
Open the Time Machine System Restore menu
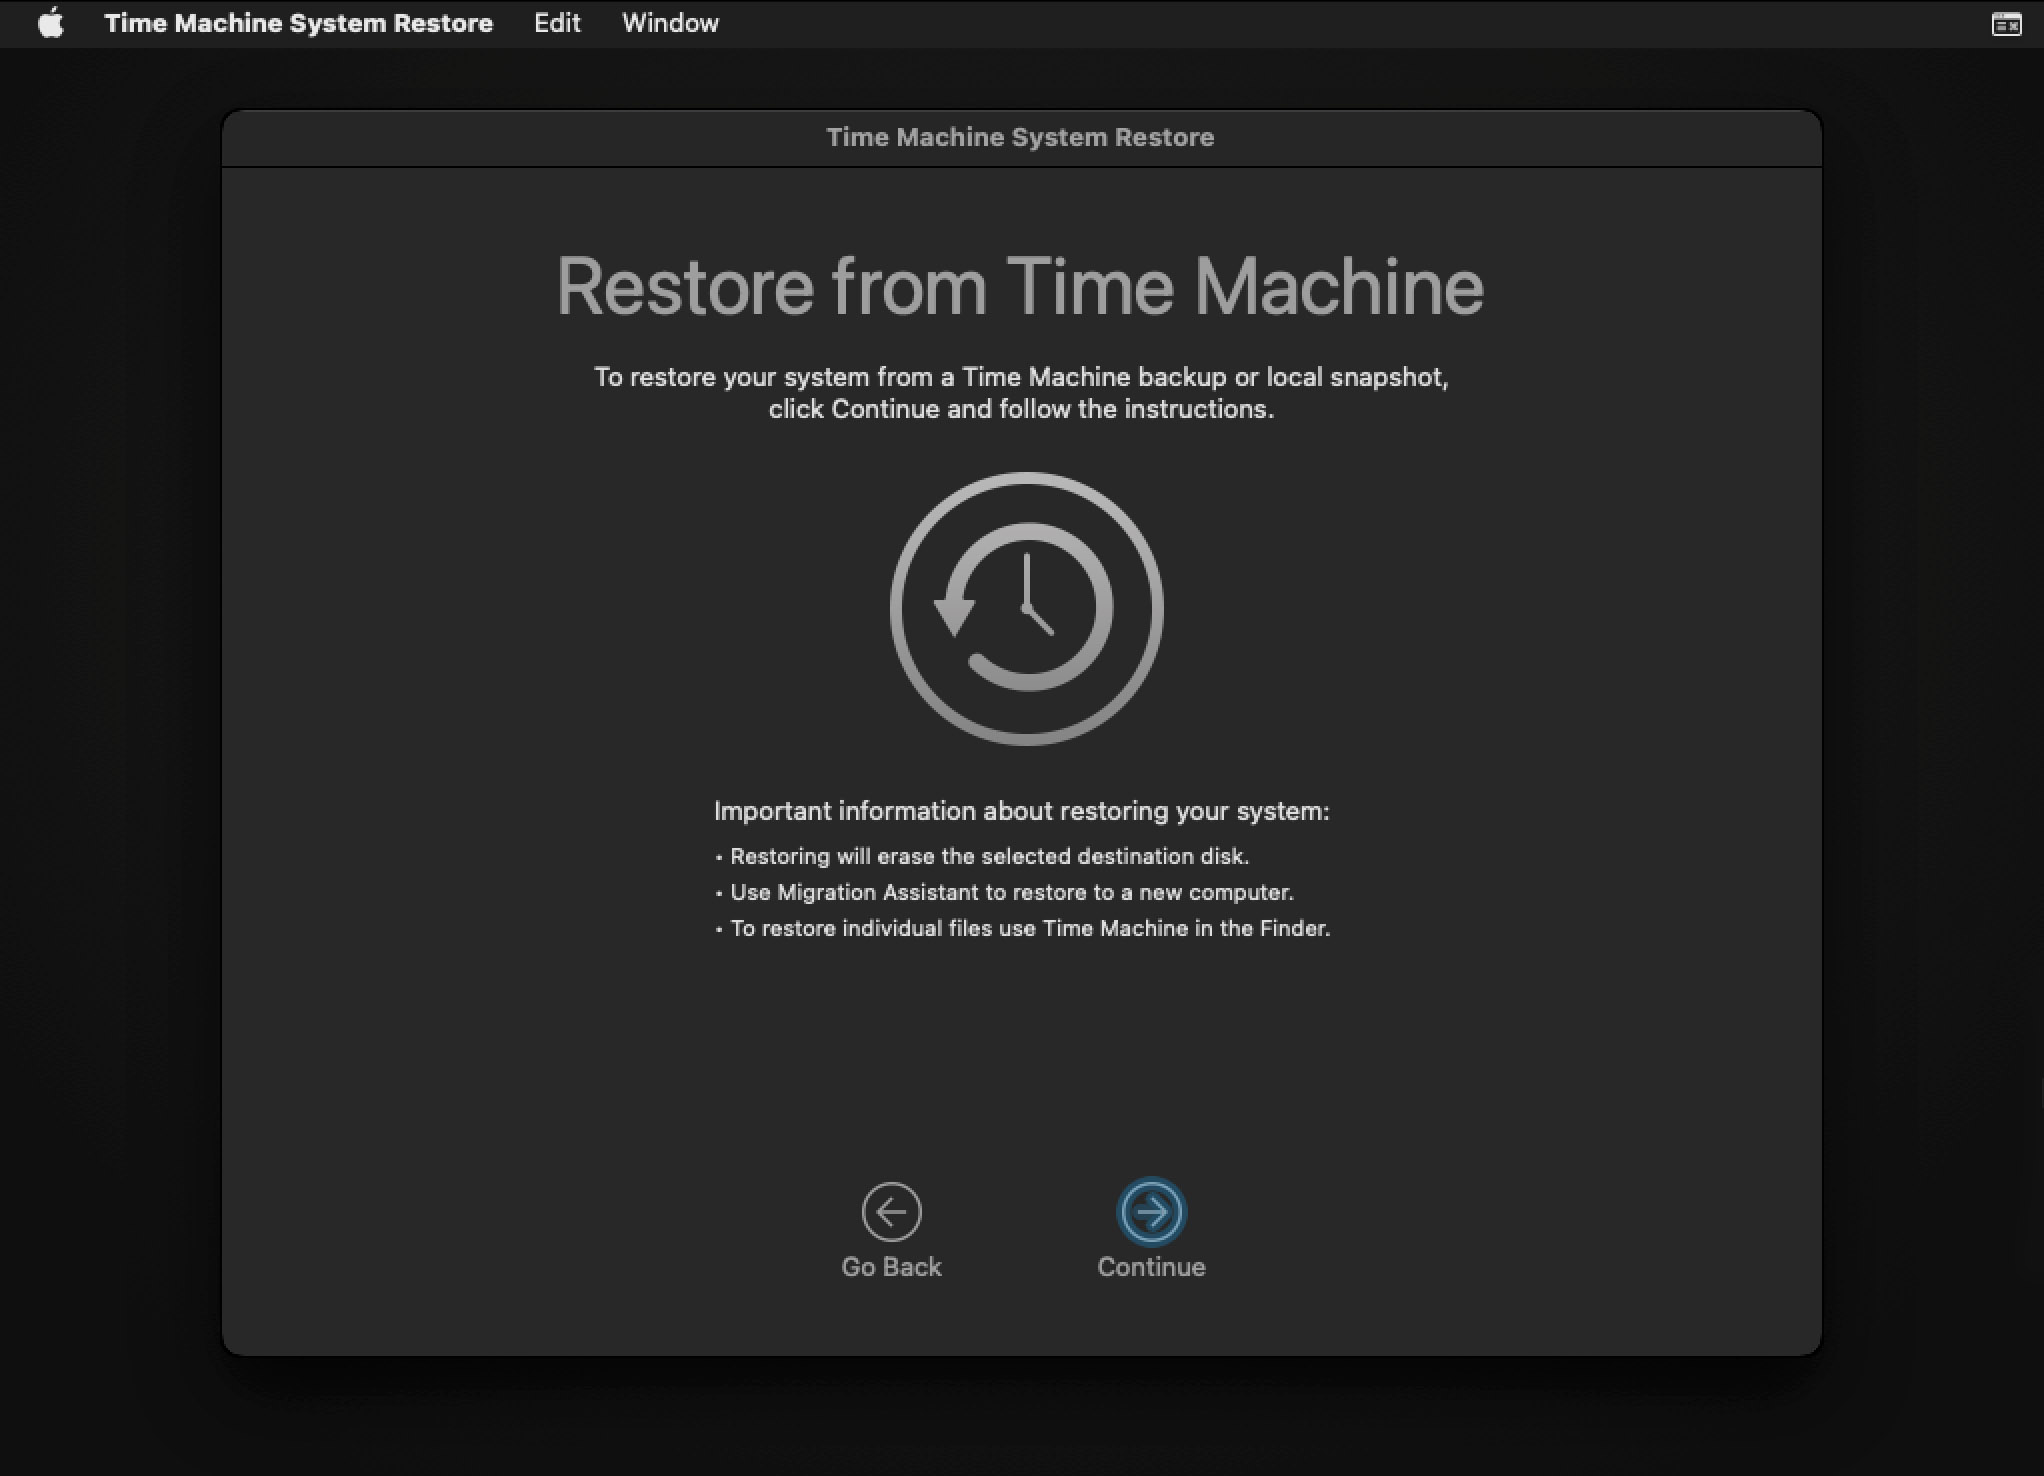pyautogui.click(x=298, y=23)
